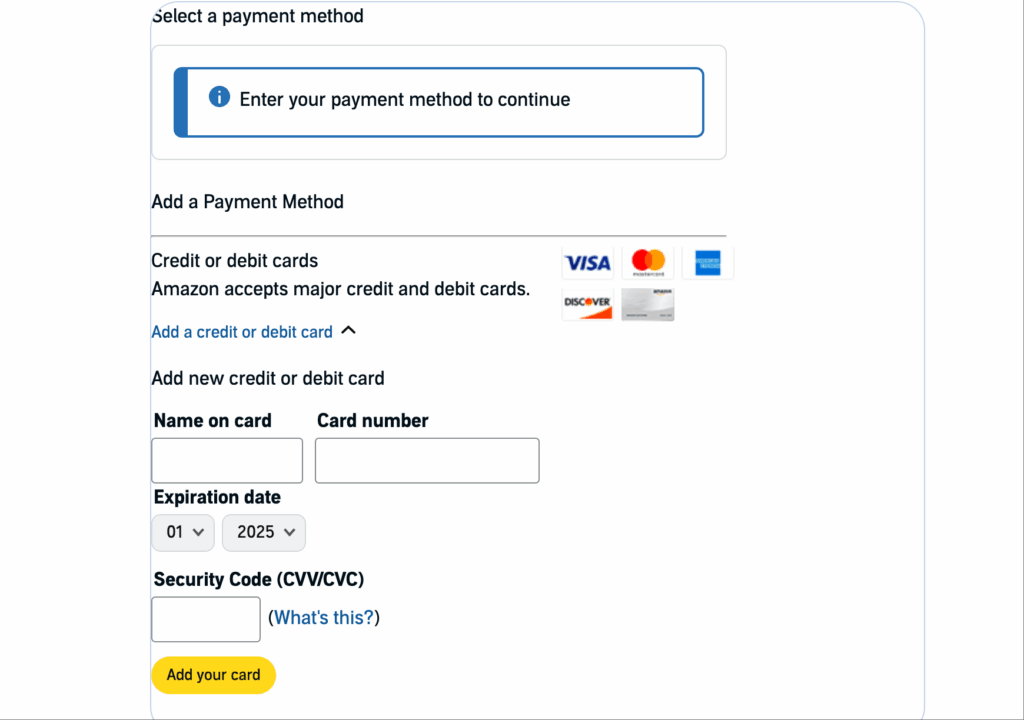Focus the Security Code entry box
The height and width of the screenshot is (720, 1024).
[206, 619]
